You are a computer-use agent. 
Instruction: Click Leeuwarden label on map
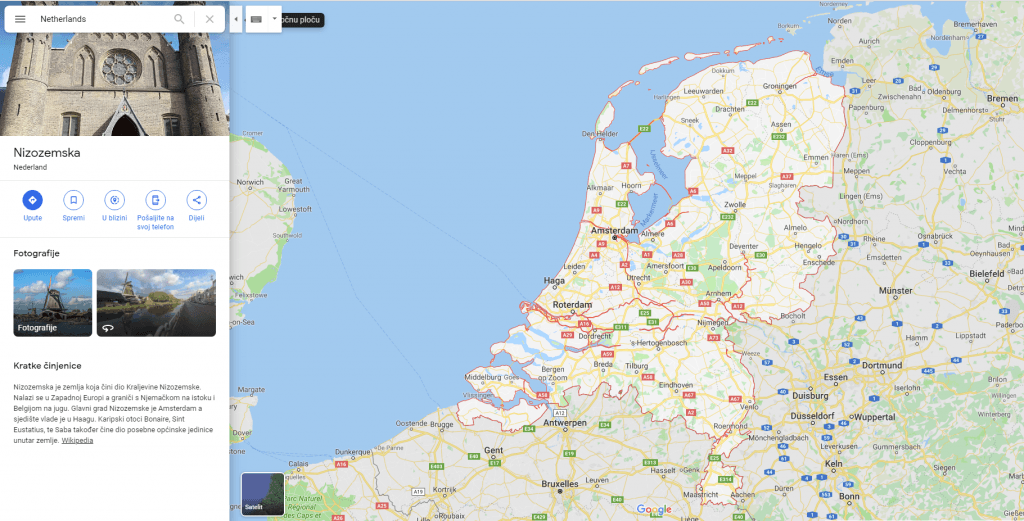[703, 91]
